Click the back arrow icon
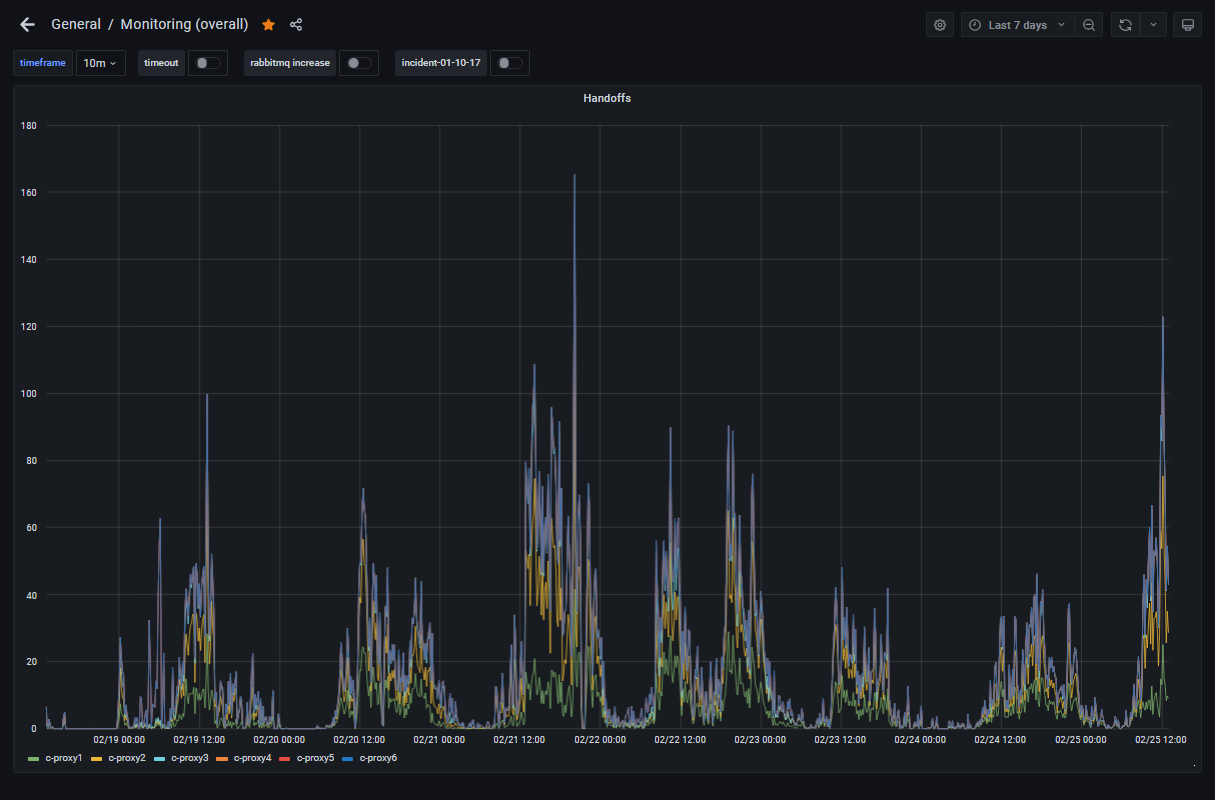This screenshot has height=800, width=1215. click(27, 25)
